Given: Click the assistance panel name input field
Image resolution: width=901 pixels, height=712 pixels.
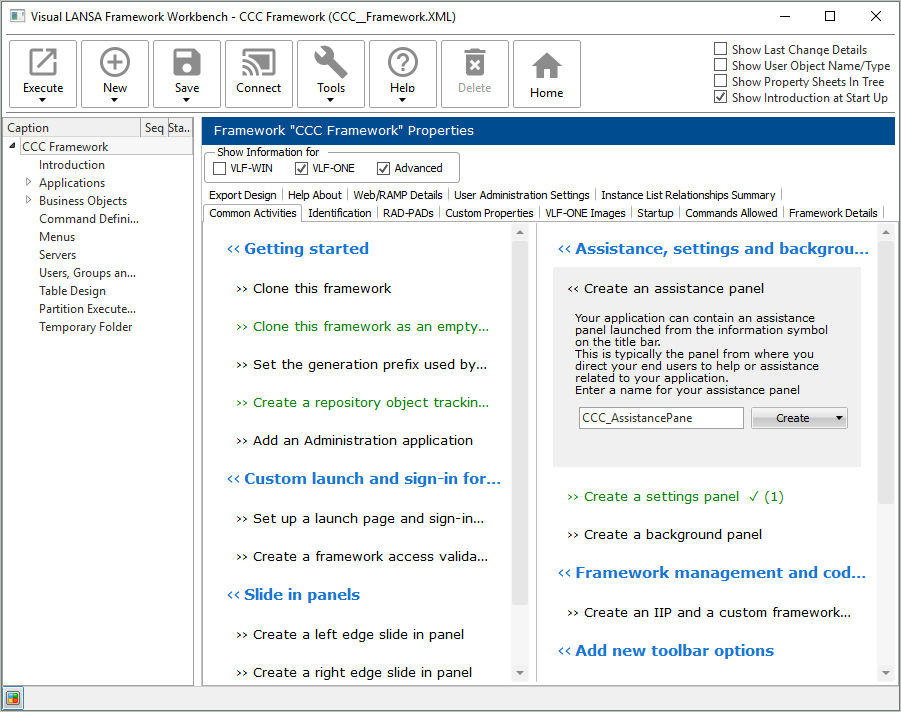Looking at the screenshot, I should (660, 418).
